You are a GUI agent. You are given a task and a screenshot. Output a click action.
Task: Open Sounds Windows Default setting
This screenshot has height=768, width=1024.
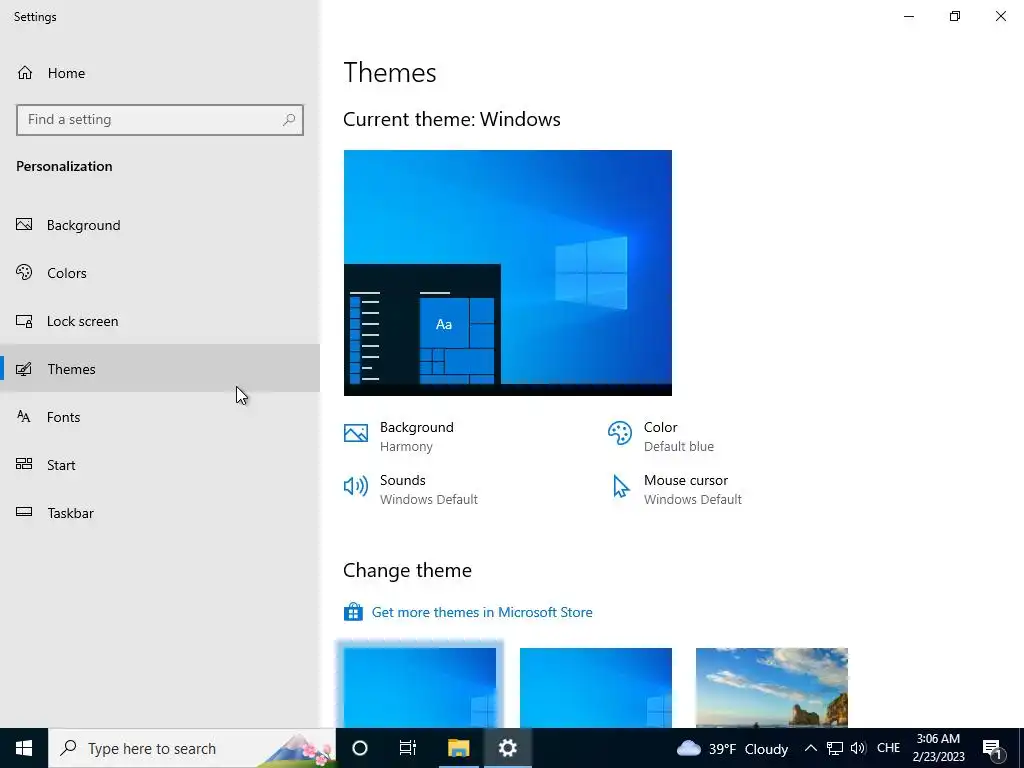(x=411, y=489)
